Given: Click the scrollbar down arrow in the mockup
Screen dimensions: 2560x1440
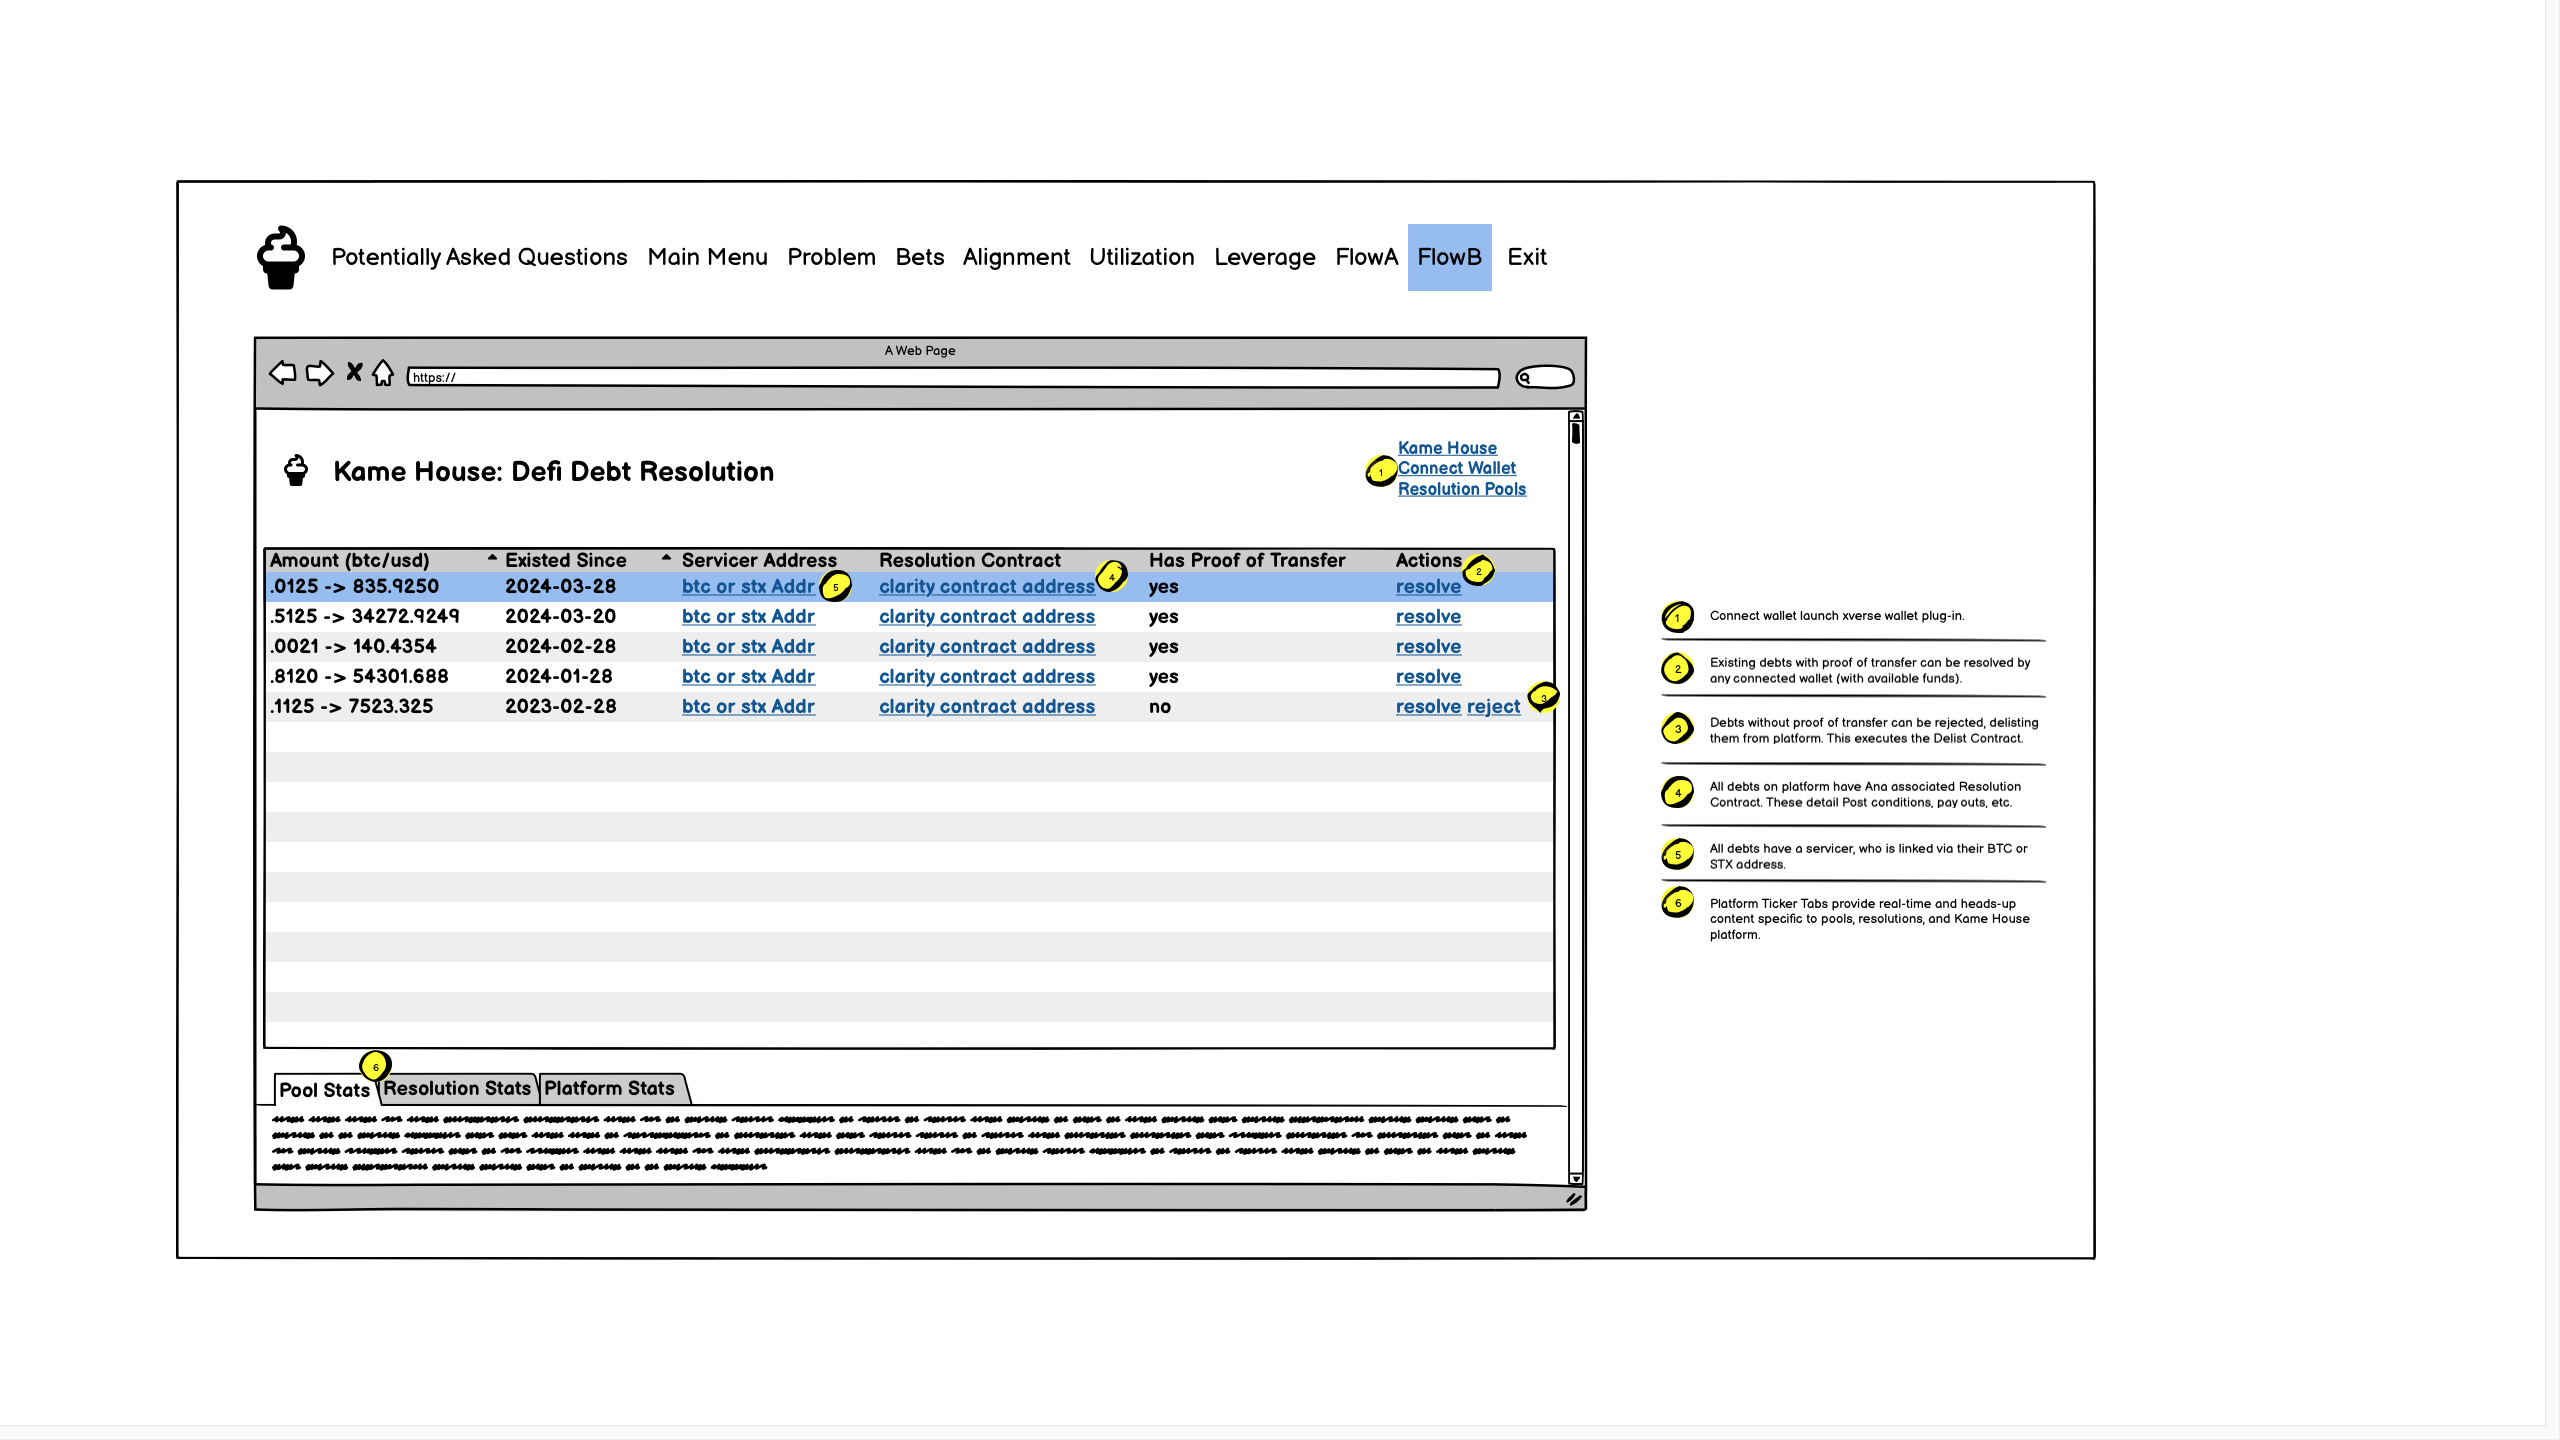Looking at the screenshot, I should pos(1576,1178).
